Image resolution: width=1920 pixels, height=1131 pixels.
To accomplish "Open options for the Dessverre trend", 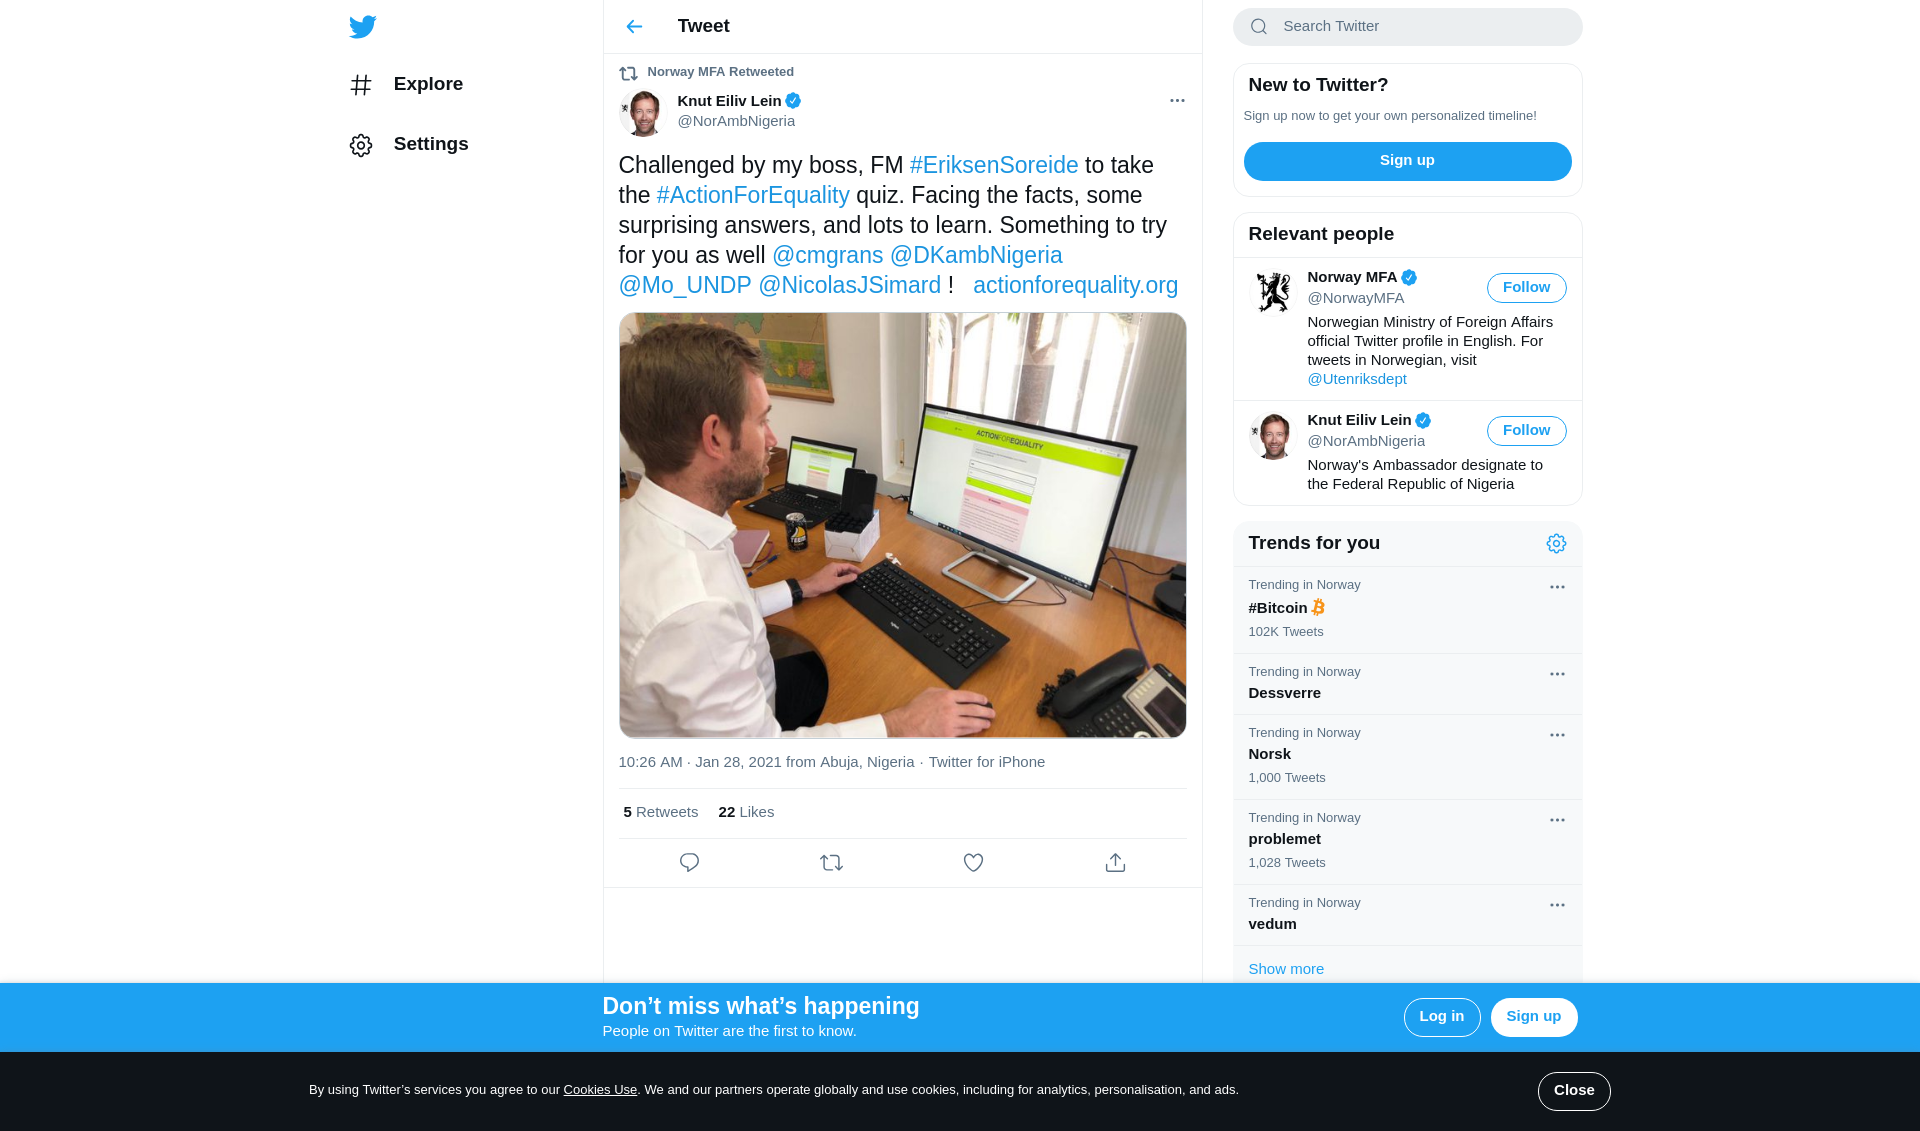I will 1557,674.
